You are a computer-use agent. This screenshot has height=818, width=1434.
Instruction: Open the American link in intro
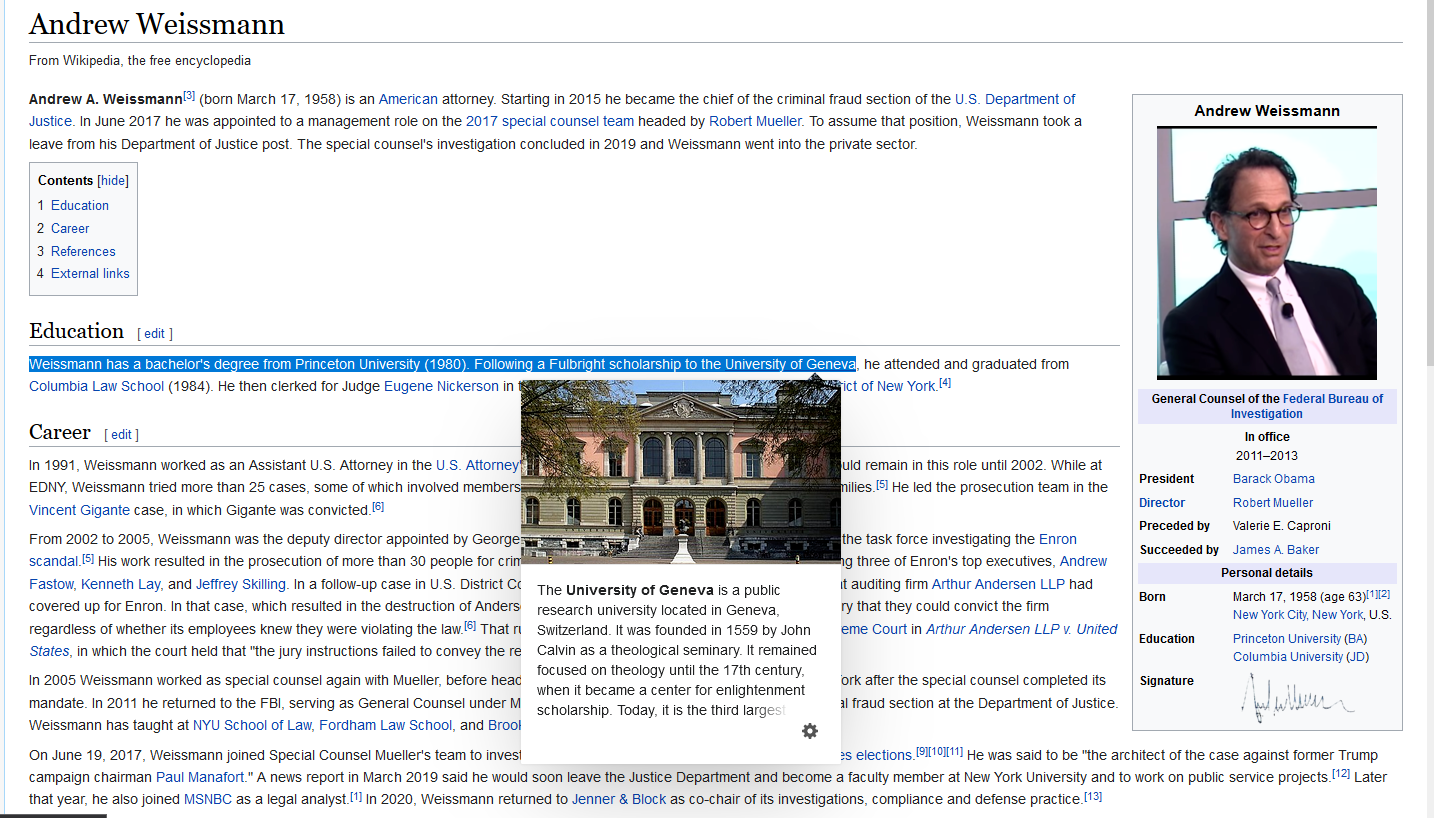[x=408, y=99]
